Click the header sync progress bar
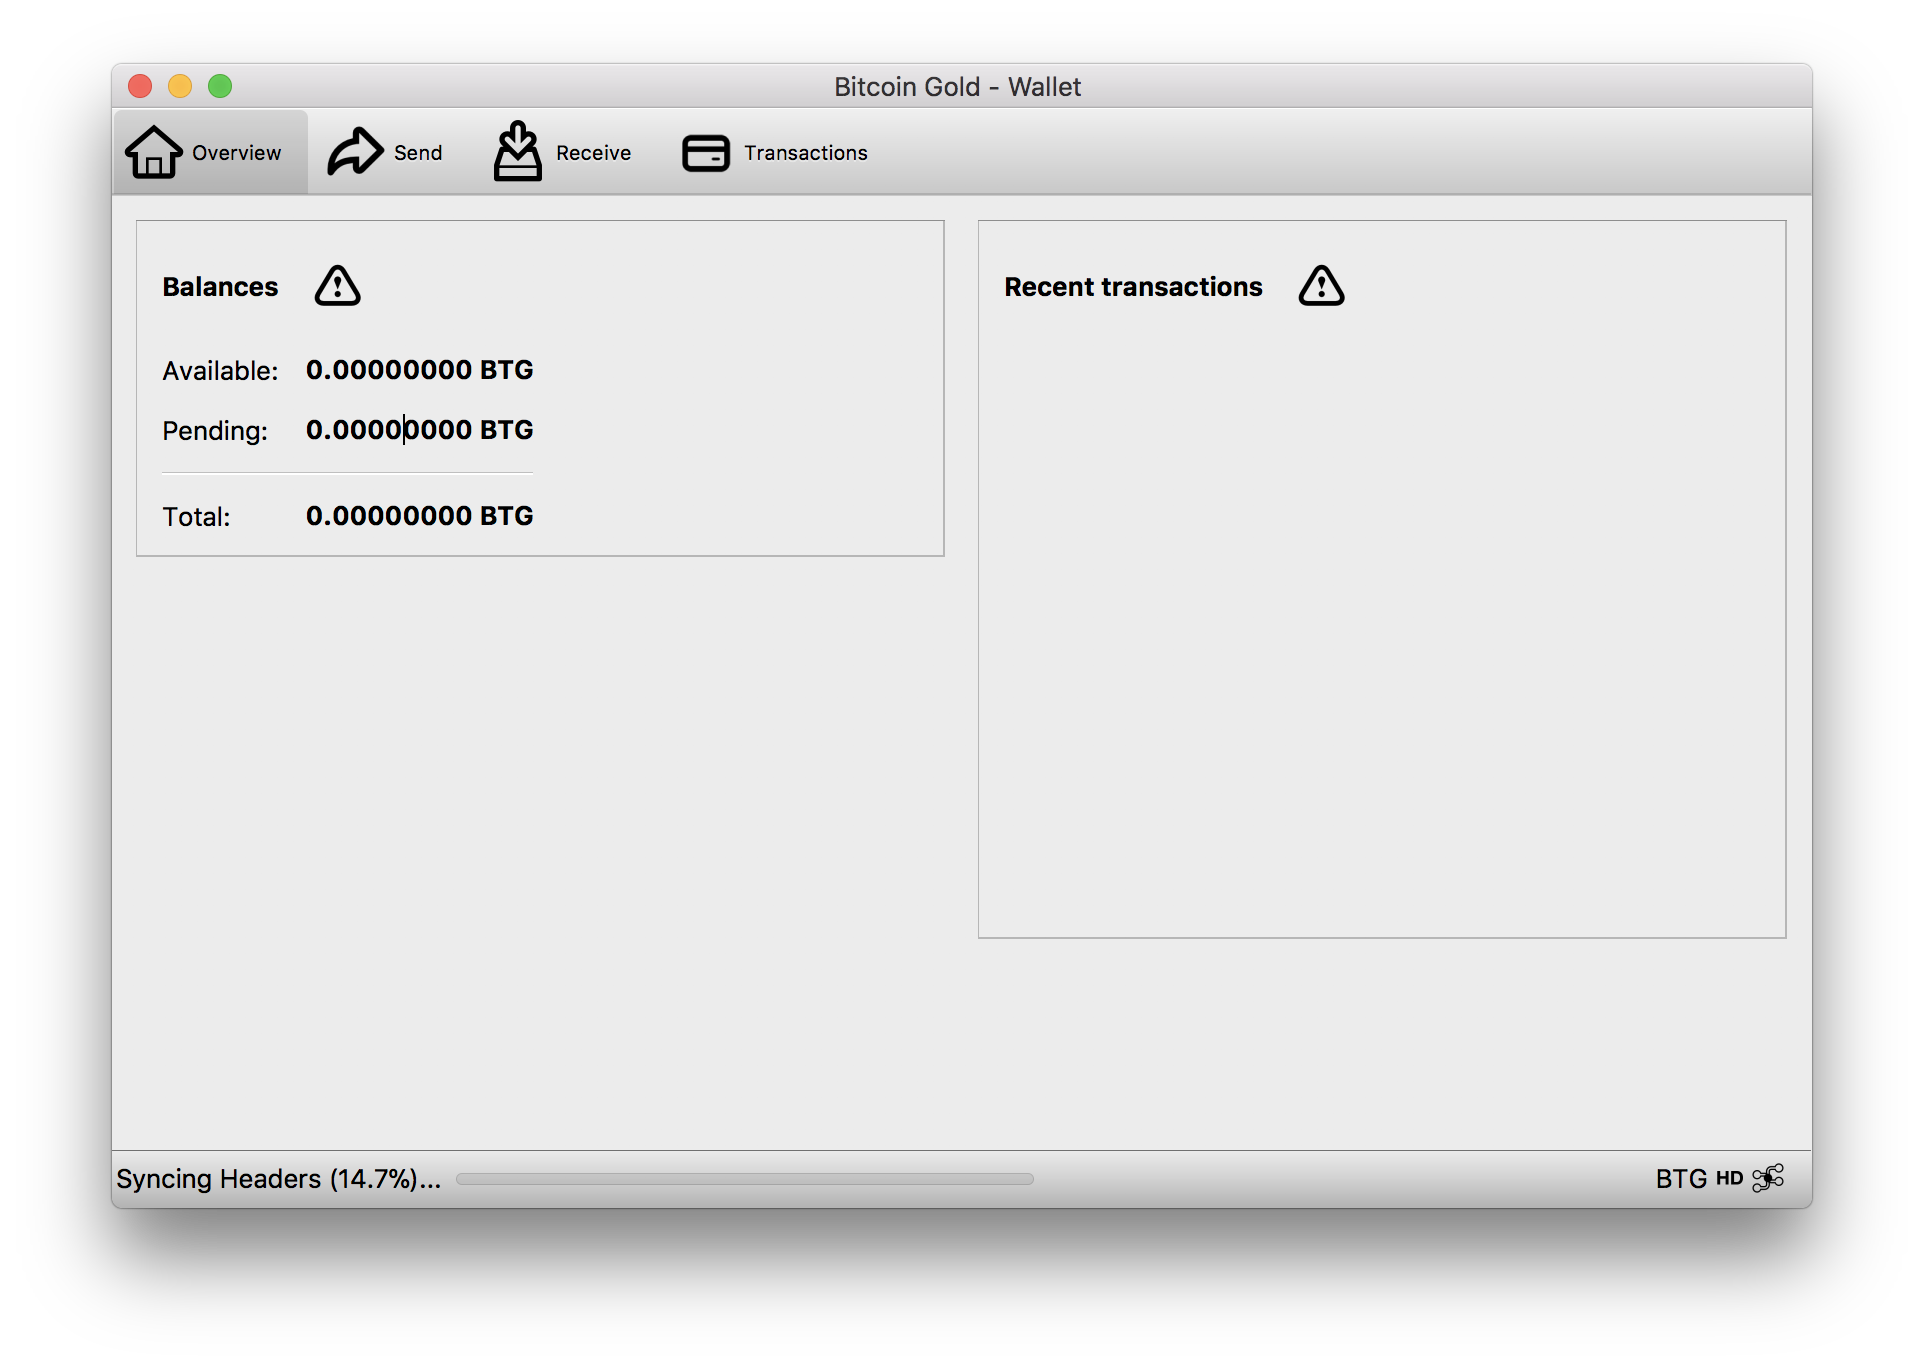This screenshot has height=1368, width=1924. point(745,1179)
